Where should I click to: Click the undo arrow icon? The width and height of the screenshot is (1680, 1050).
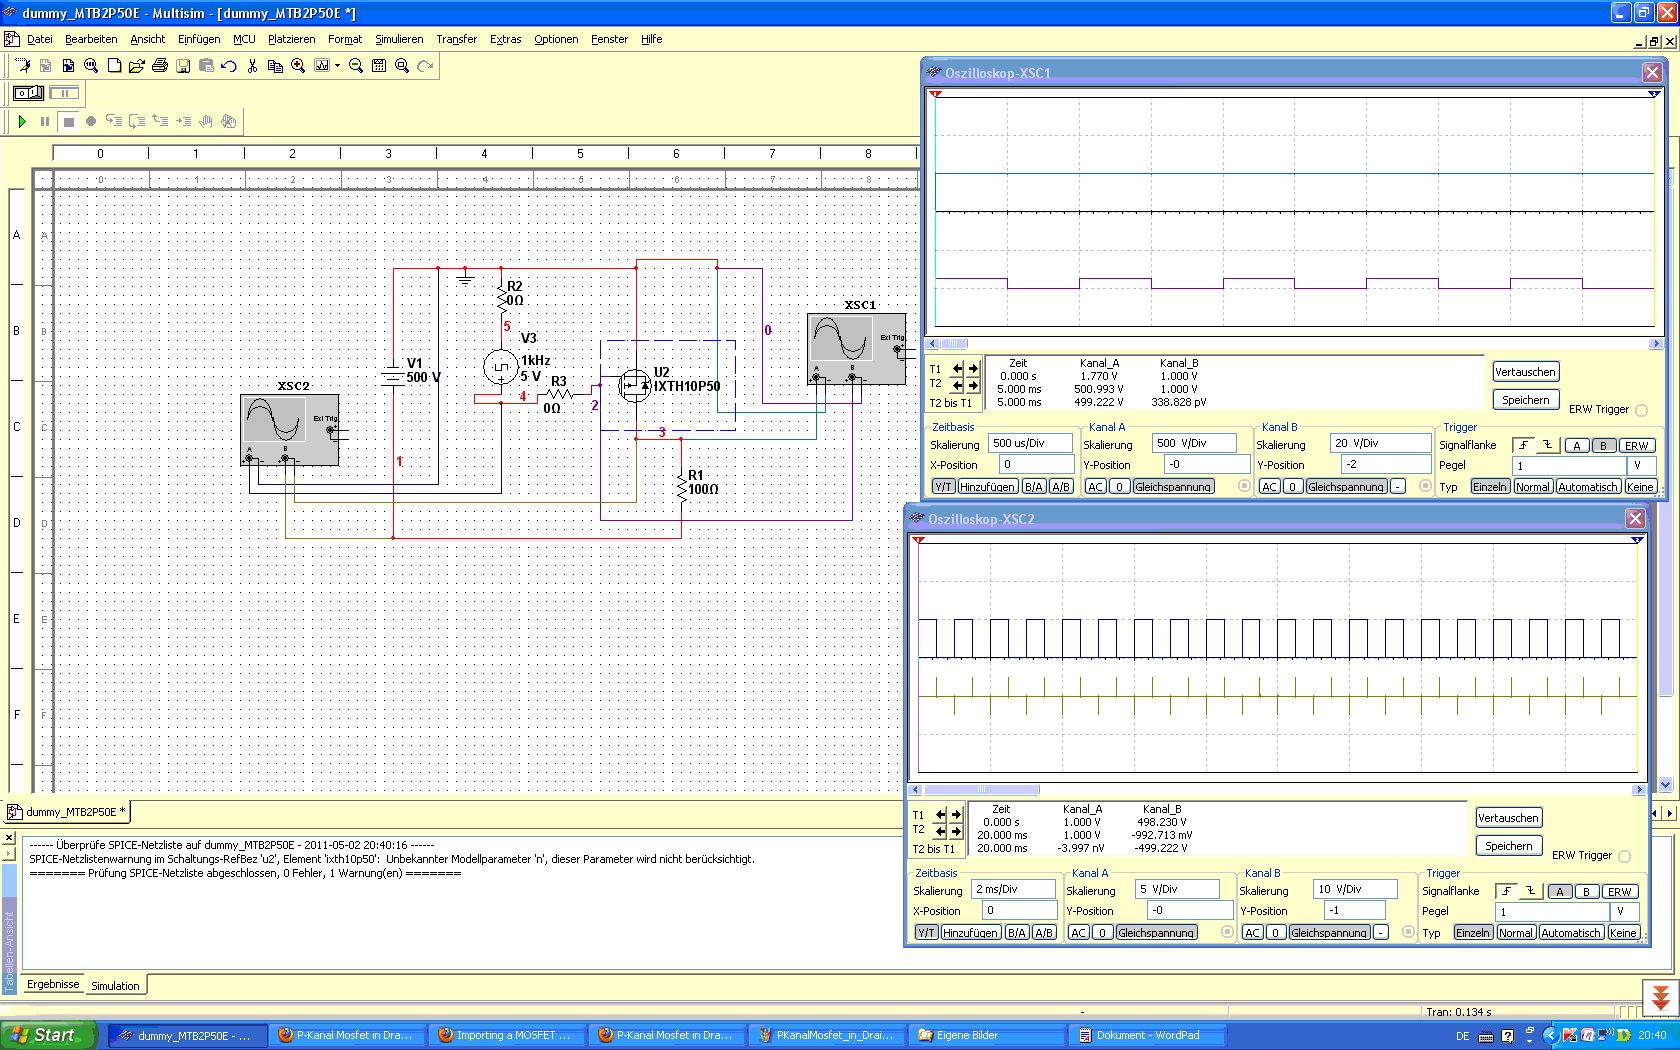tap(229, 66)
